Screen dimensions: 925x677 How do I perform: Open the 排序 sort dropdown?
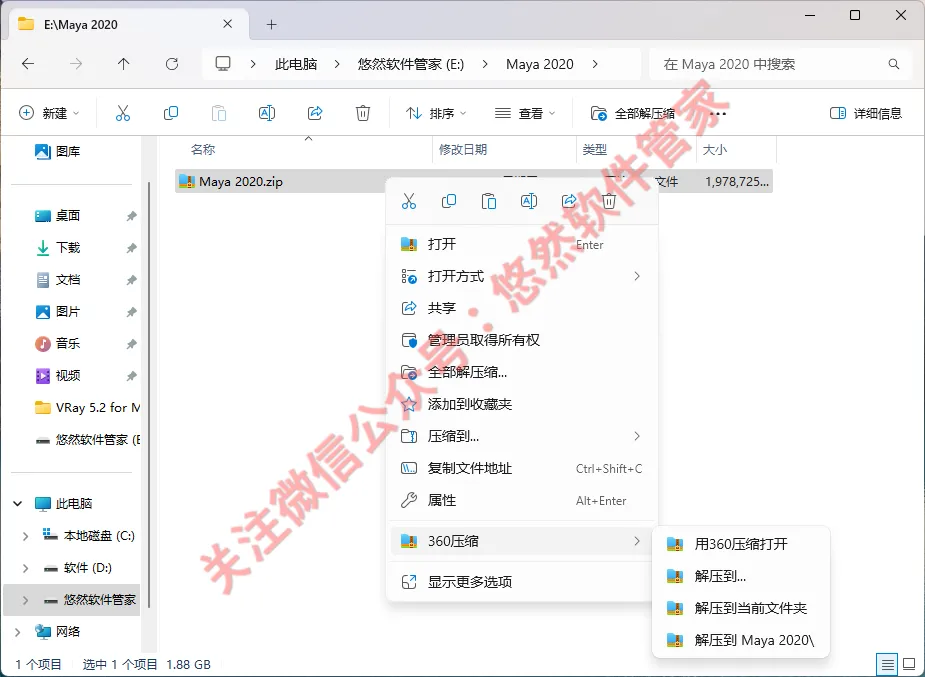(436, 113)
